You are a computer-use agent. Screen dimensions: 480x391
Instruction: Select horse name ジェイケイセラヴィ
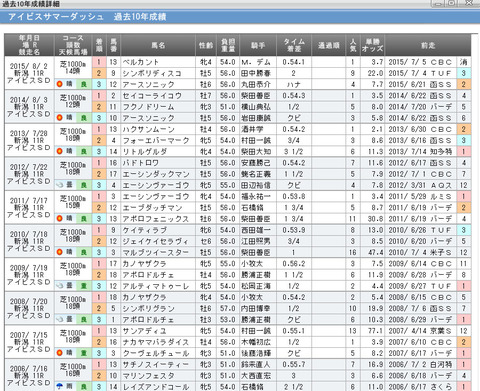pyautogui.click(x=155, y=241)
